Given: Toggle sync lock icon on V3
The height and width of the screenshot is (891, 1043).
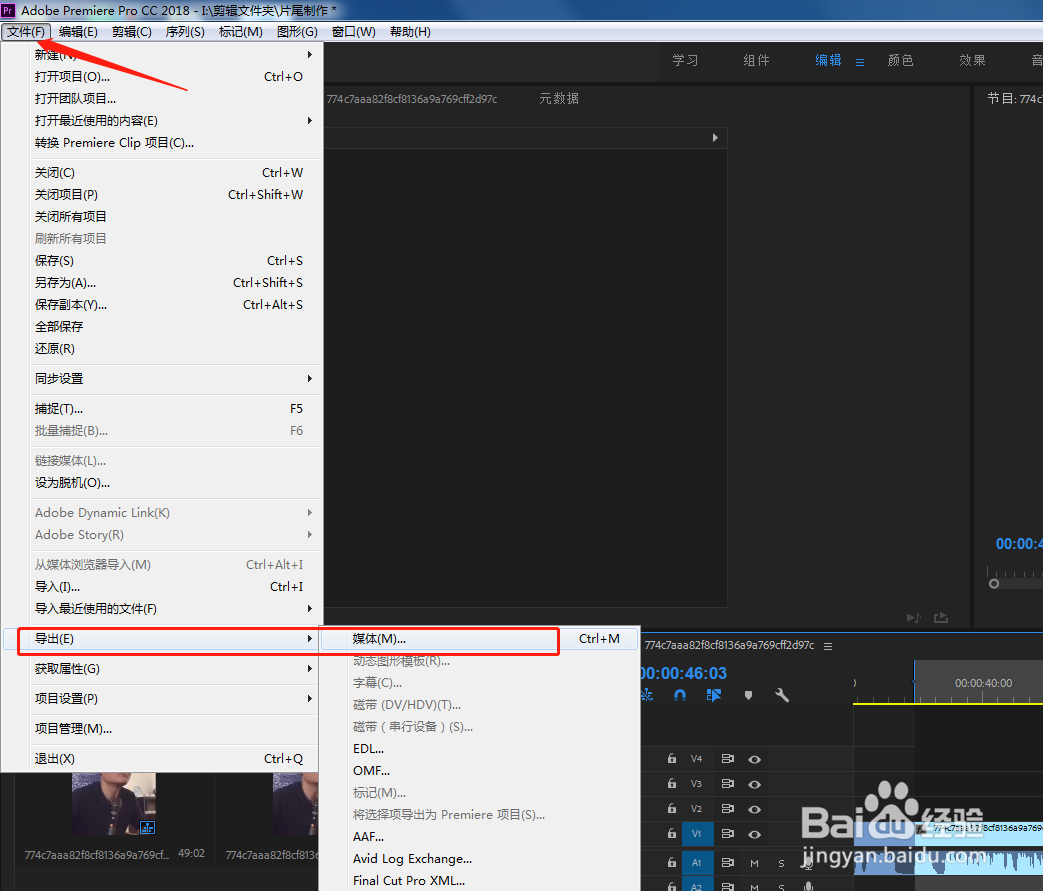Looking at the screenshot, I should click(x=728, y=783).
